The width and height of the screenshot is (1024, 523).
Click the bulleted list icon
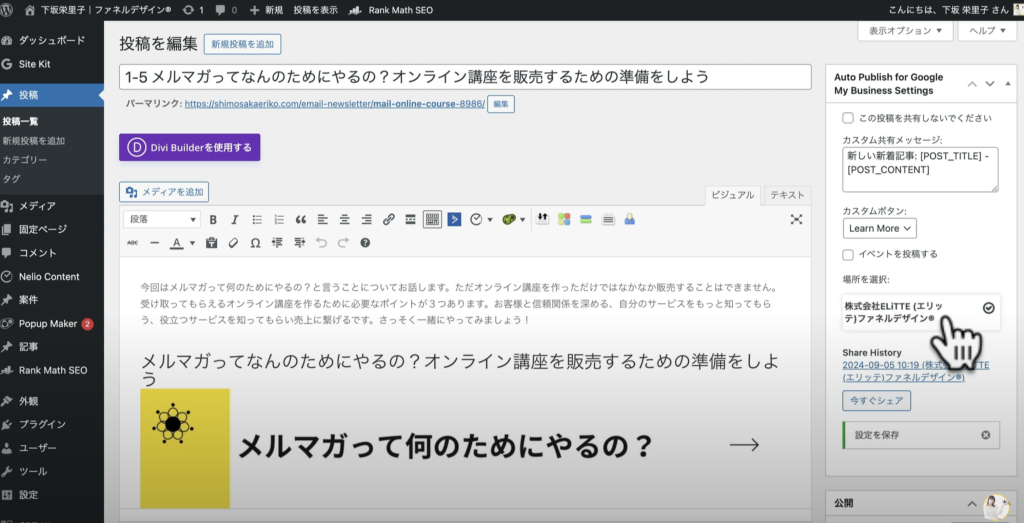click(x=257, y=220)
